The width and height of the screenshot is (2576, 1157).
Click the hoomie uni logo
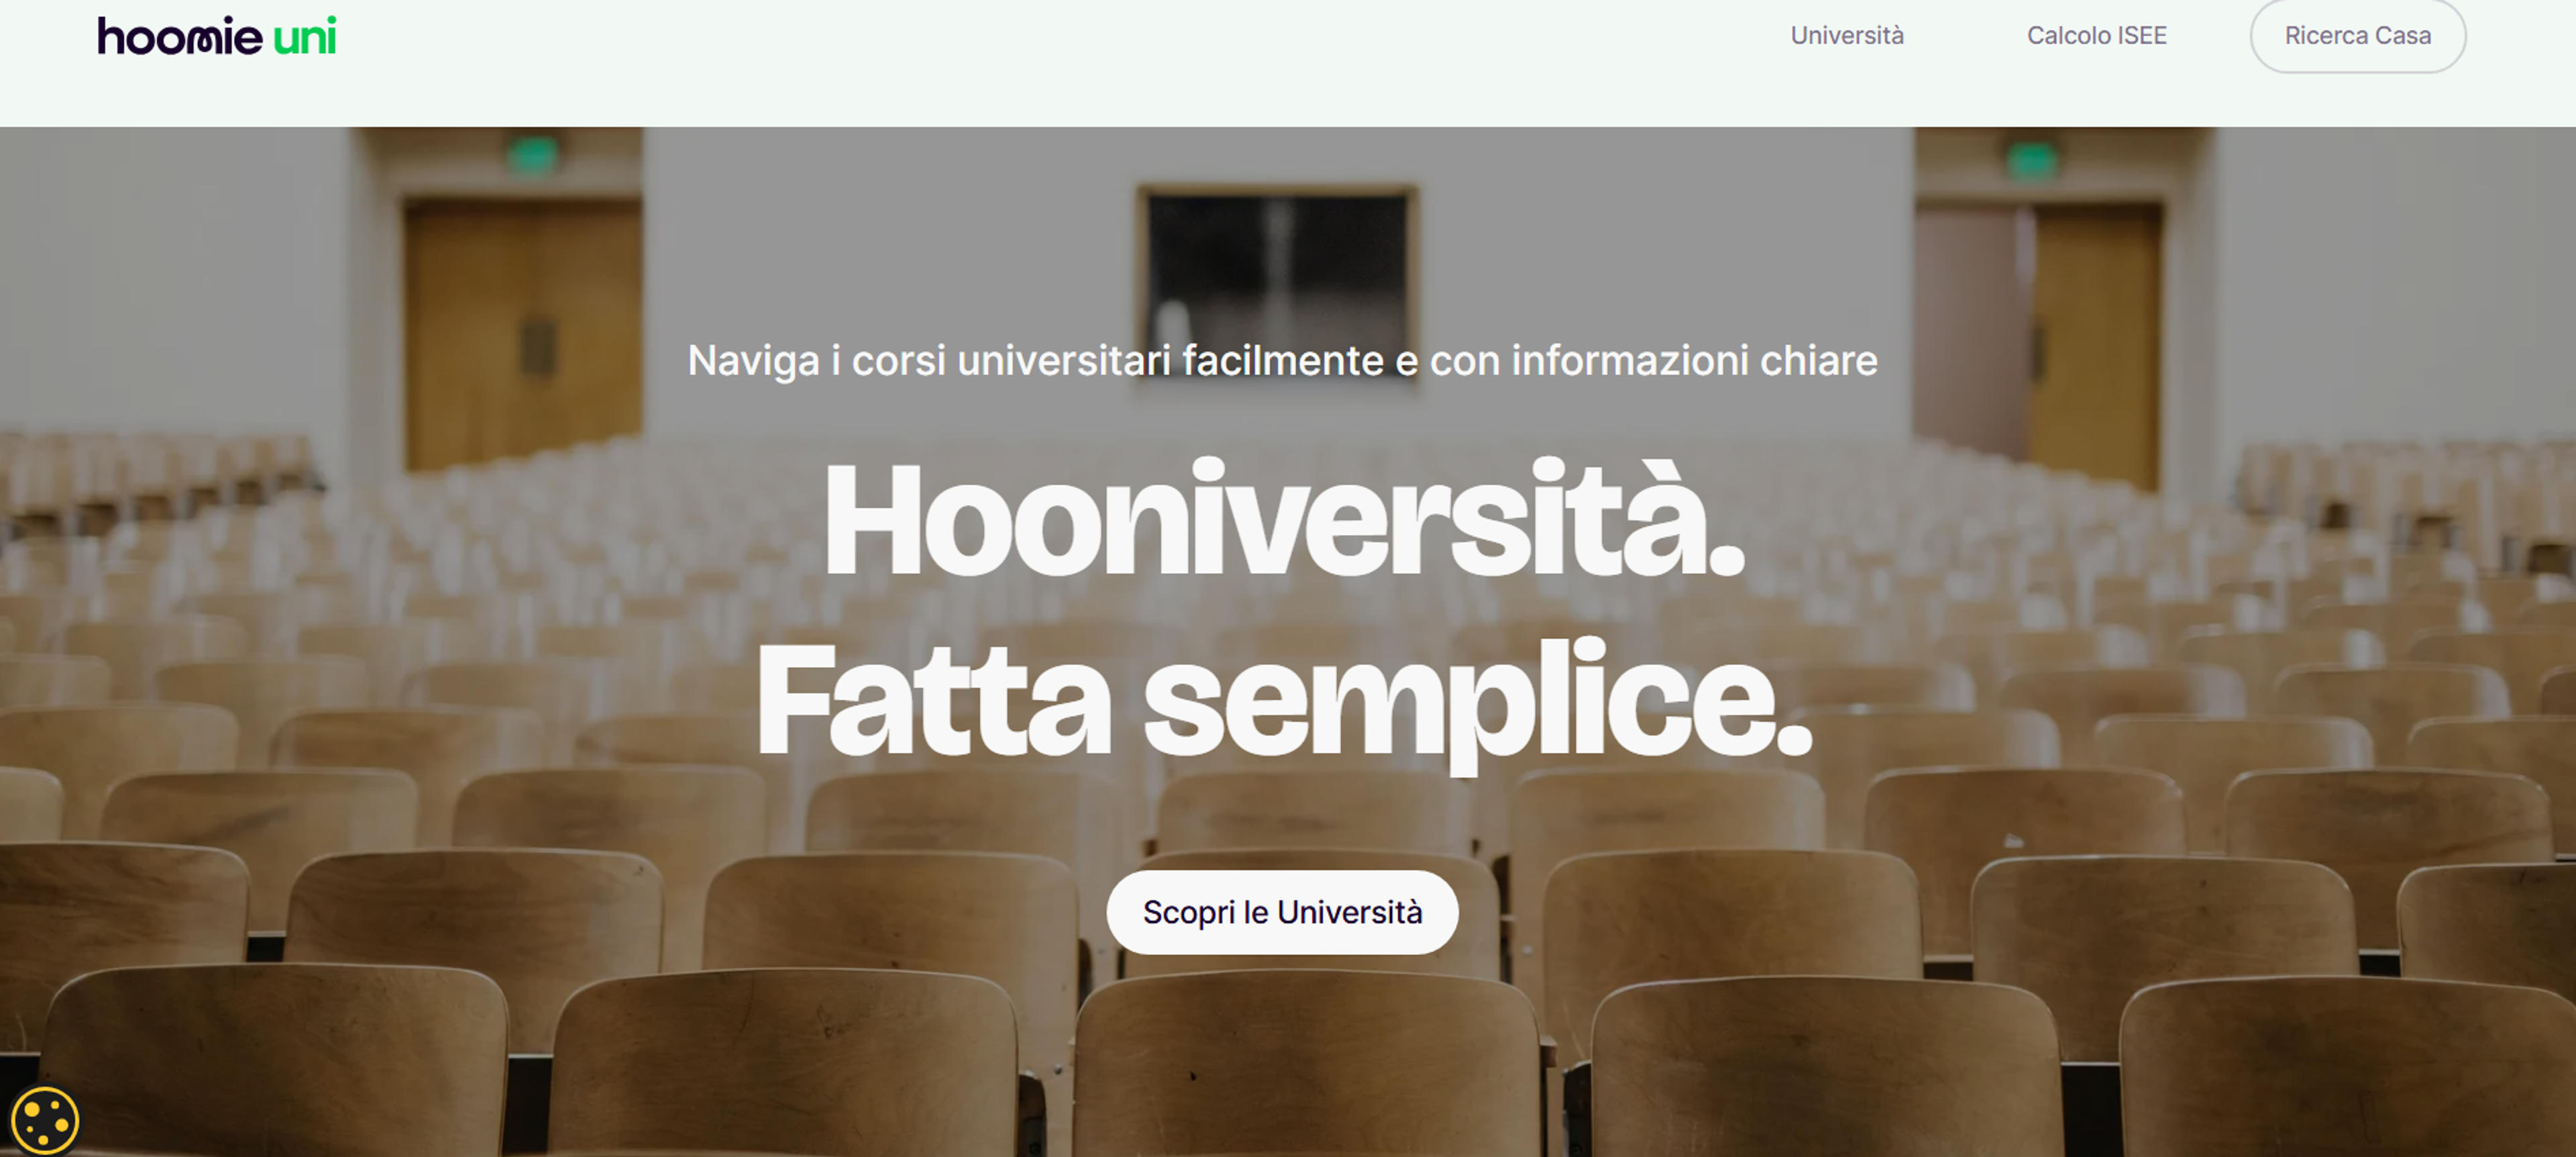point(217,36)
